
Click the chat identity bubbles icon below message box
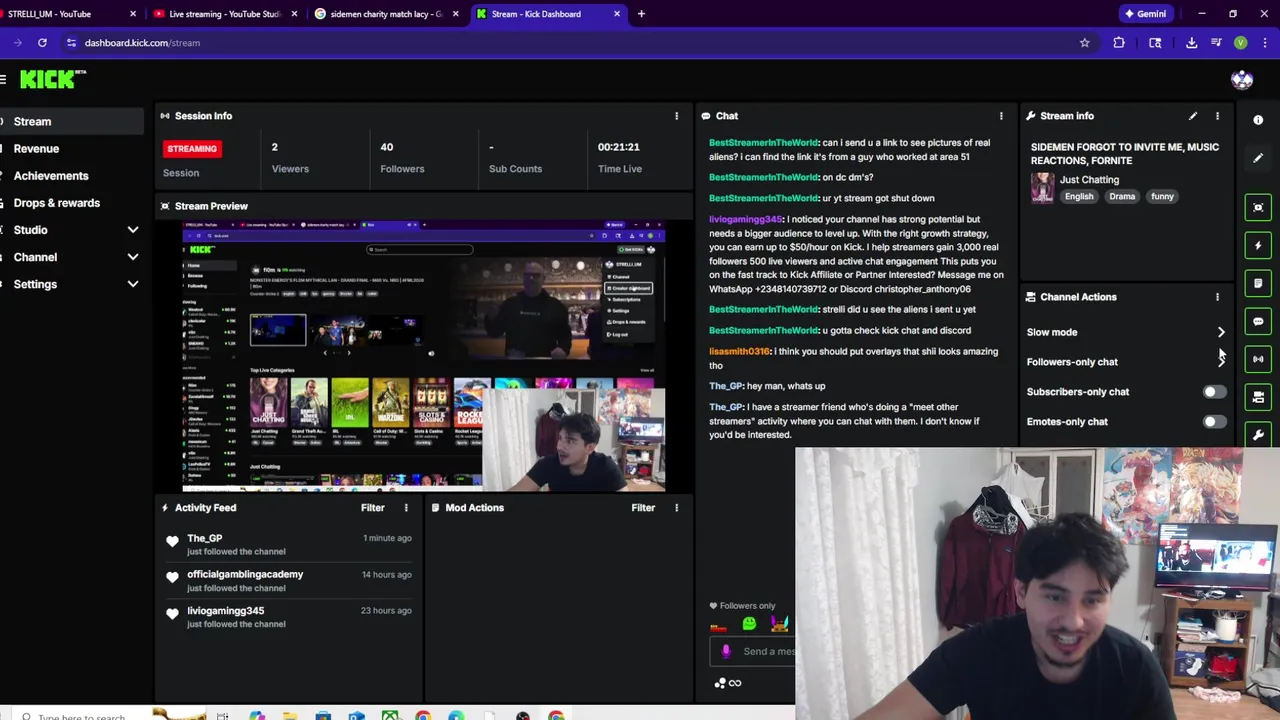coord(719,683)
